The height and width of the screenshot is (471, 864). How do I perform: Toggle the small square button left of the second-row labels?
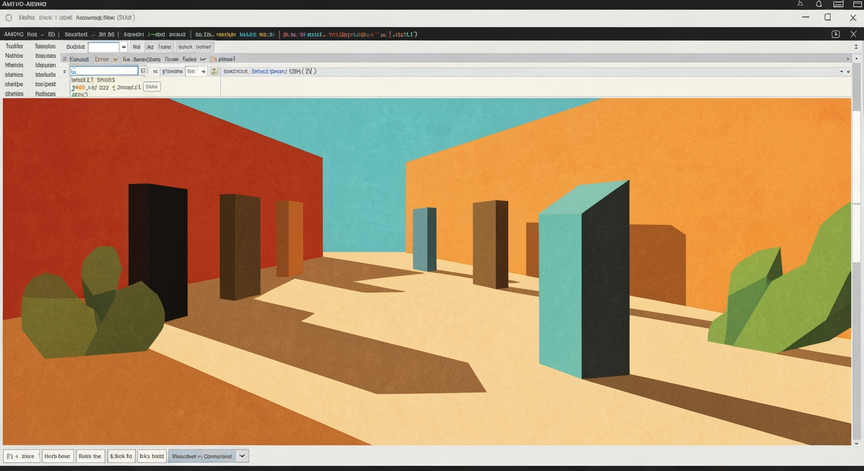pos(64,59)
